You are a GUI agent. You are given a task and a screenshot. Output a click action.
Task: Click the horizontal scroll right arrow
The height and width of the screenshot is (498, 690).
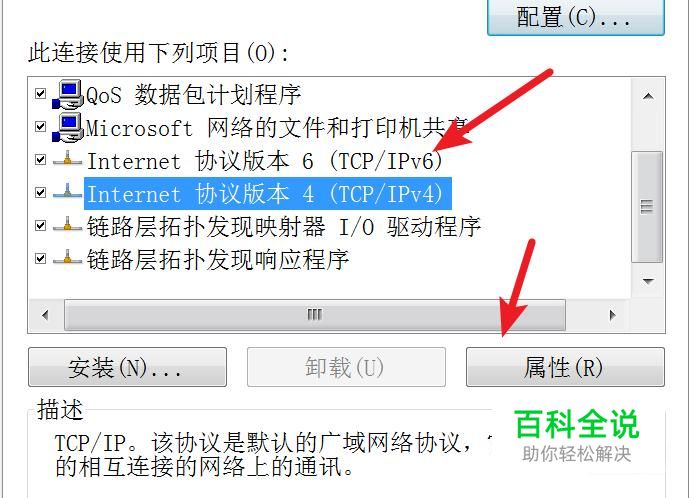click(x=612, y=315)
